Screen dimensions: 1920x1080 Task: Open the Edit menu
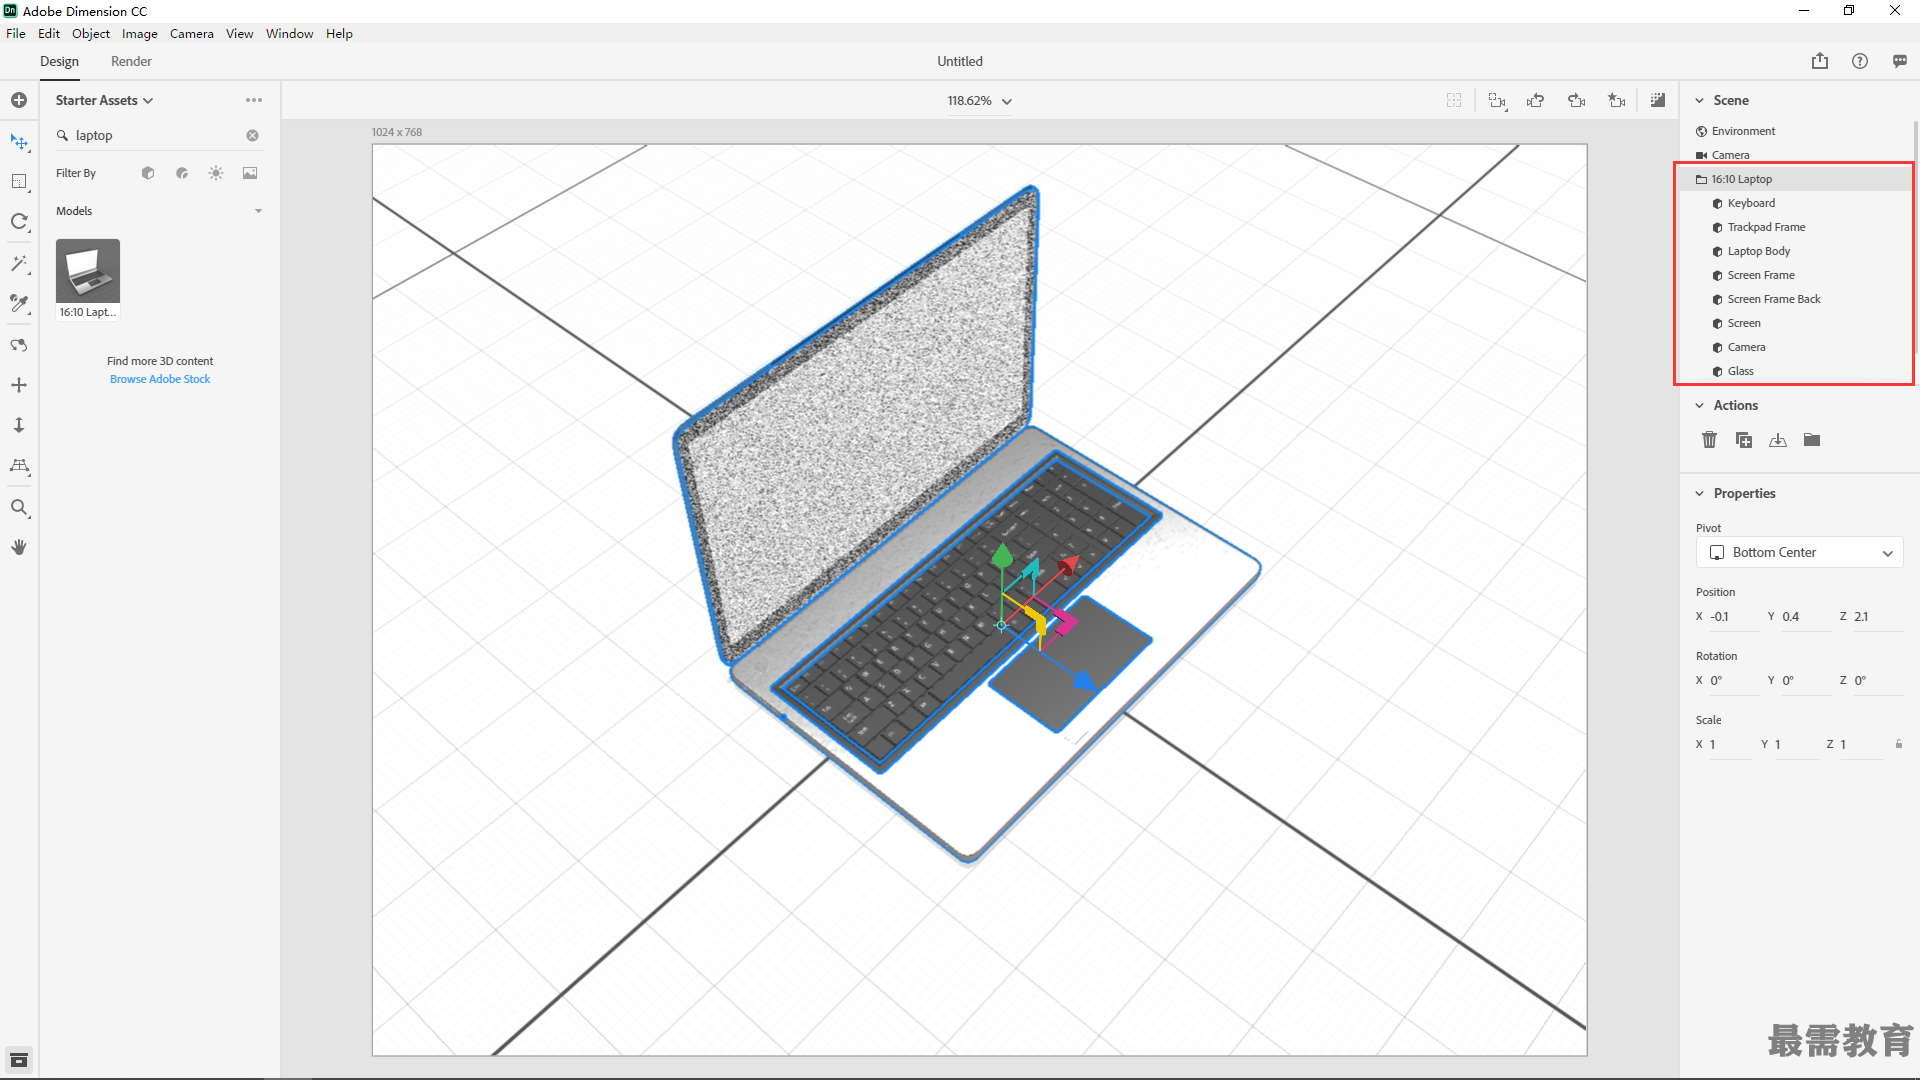pos(48,33)
